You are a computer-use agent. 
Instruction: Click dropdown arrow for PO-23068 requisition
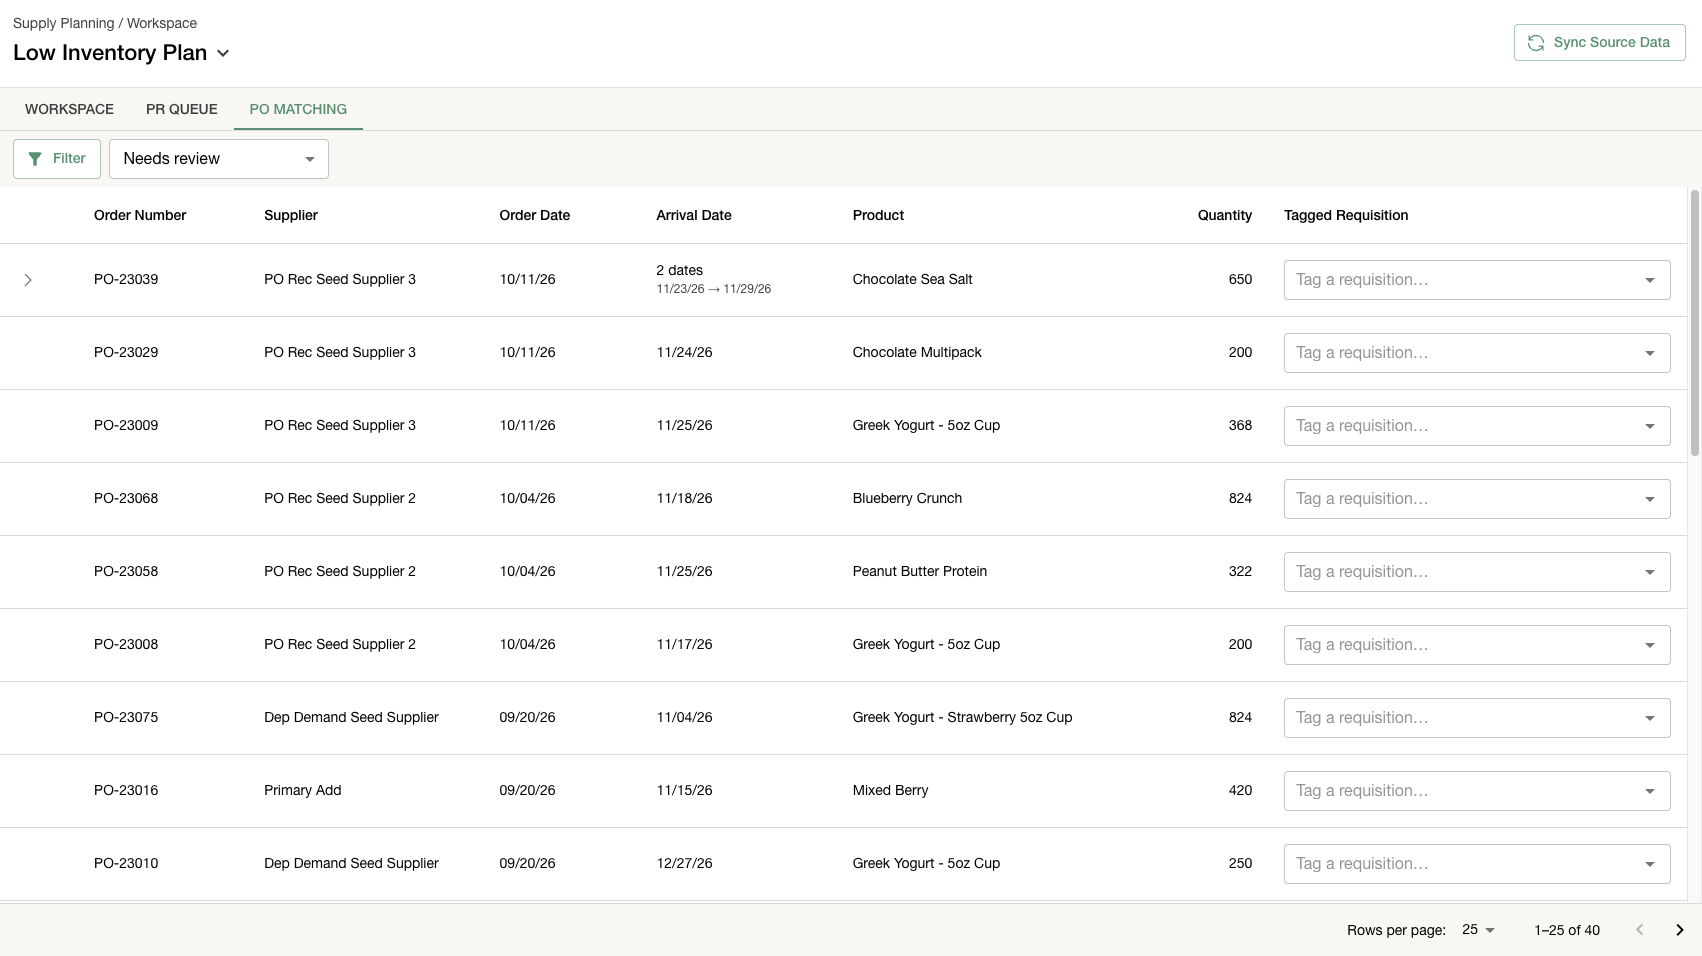(1650, 499)
